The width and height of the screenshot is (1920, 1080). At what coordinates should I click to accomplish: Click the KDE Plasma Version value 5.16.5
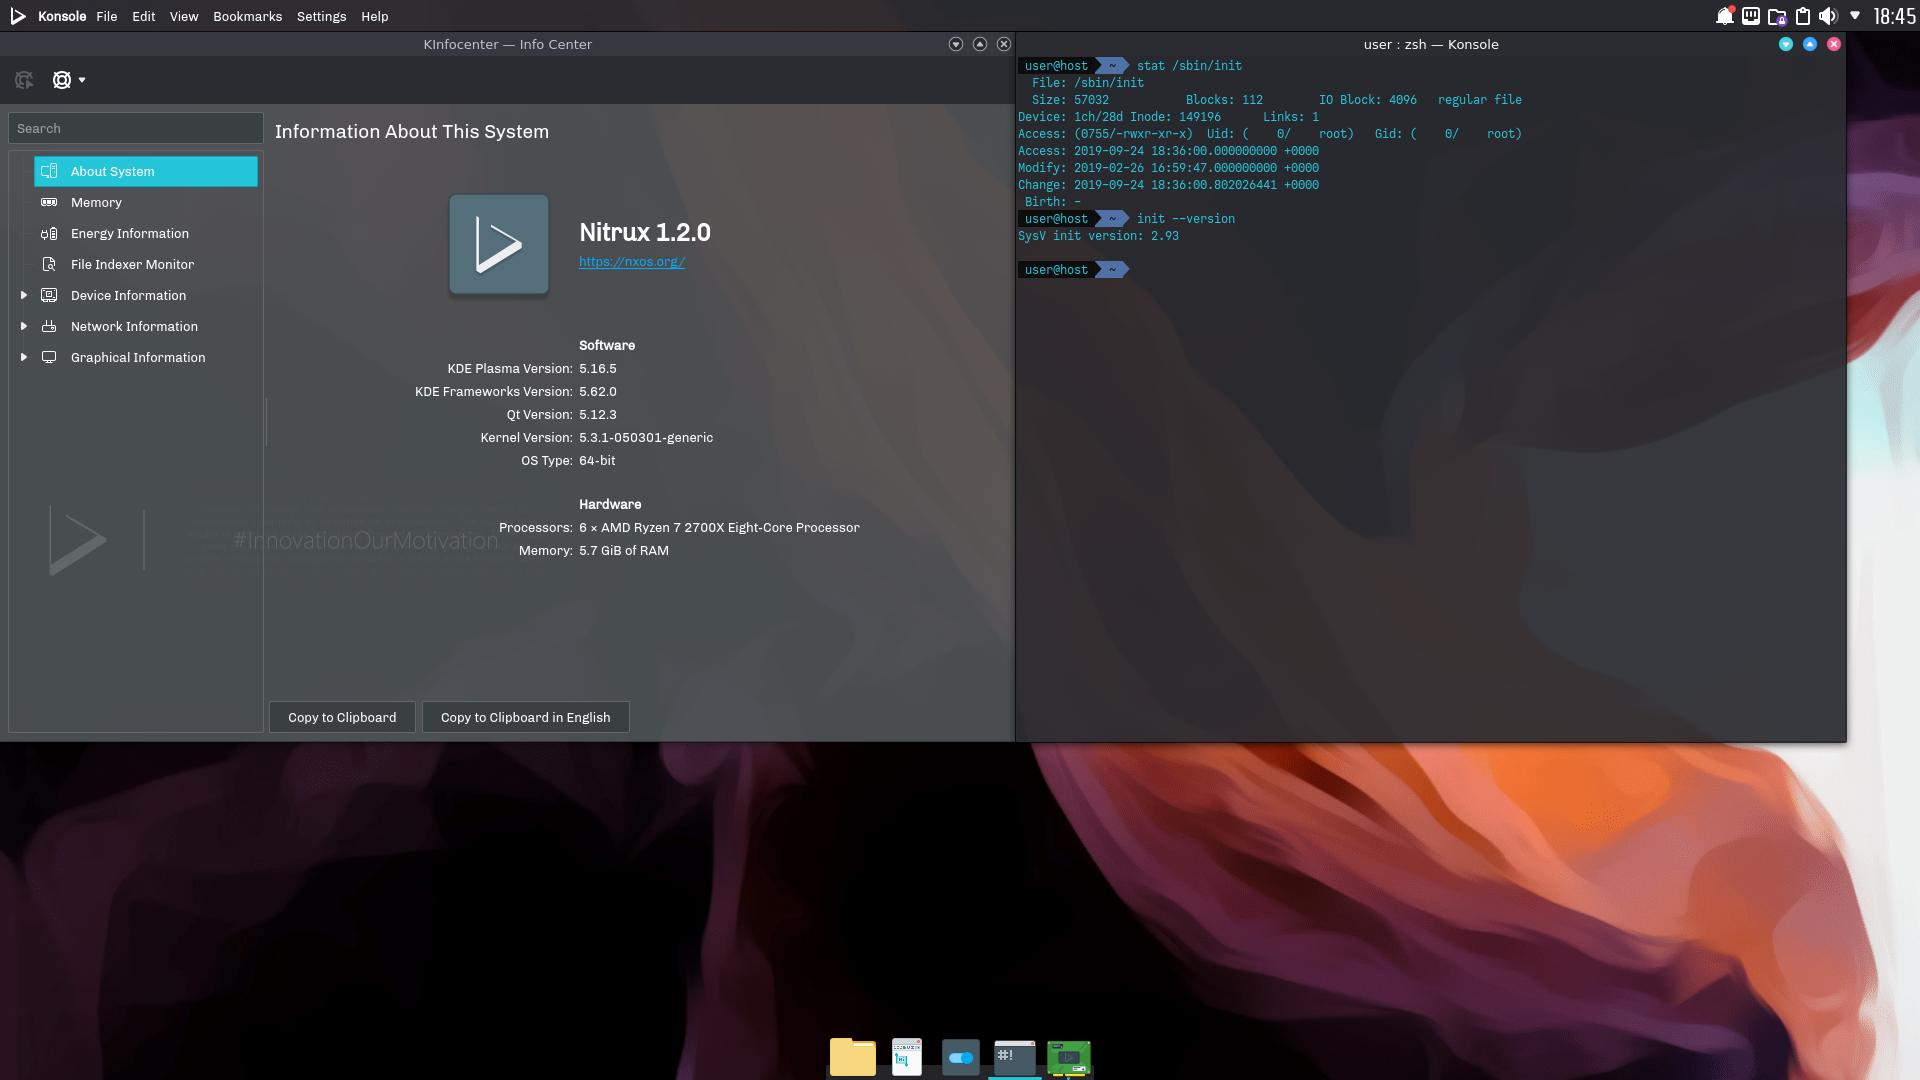pos(598,369)
